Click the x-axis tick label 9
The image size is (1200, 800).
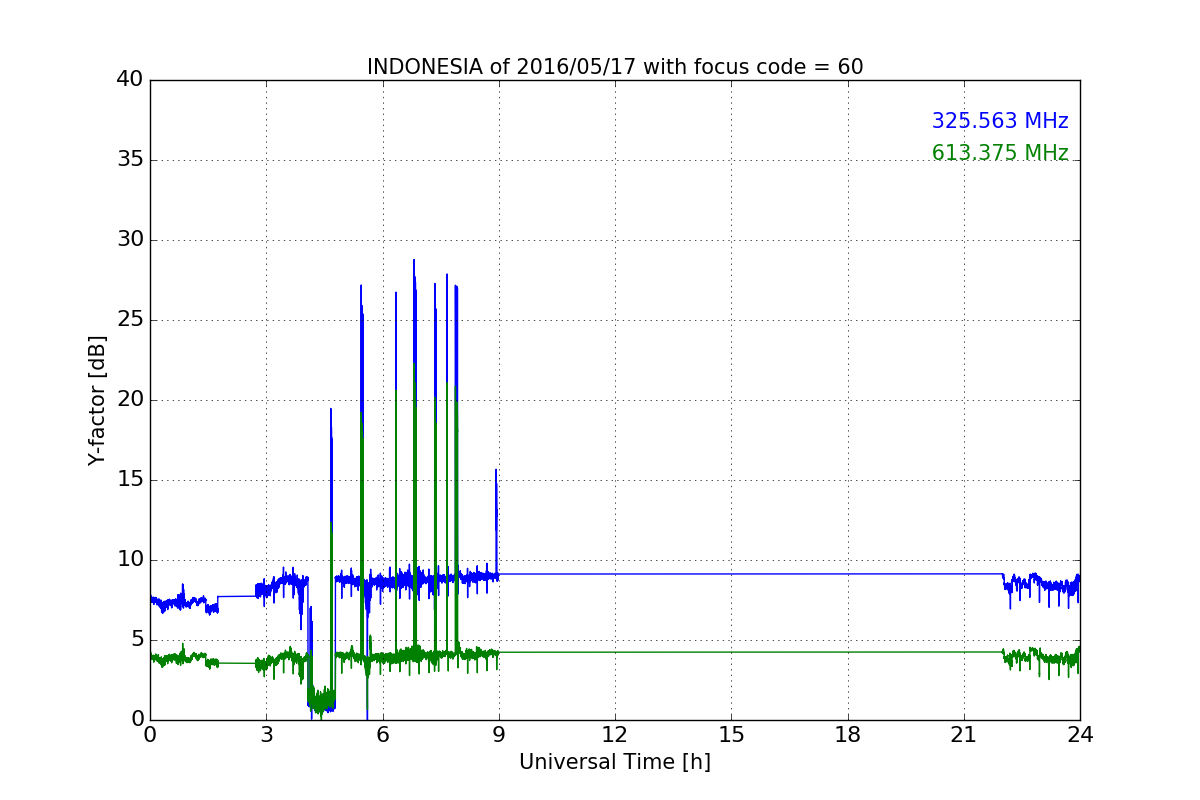pyautogui.click(x=499, y=735)
